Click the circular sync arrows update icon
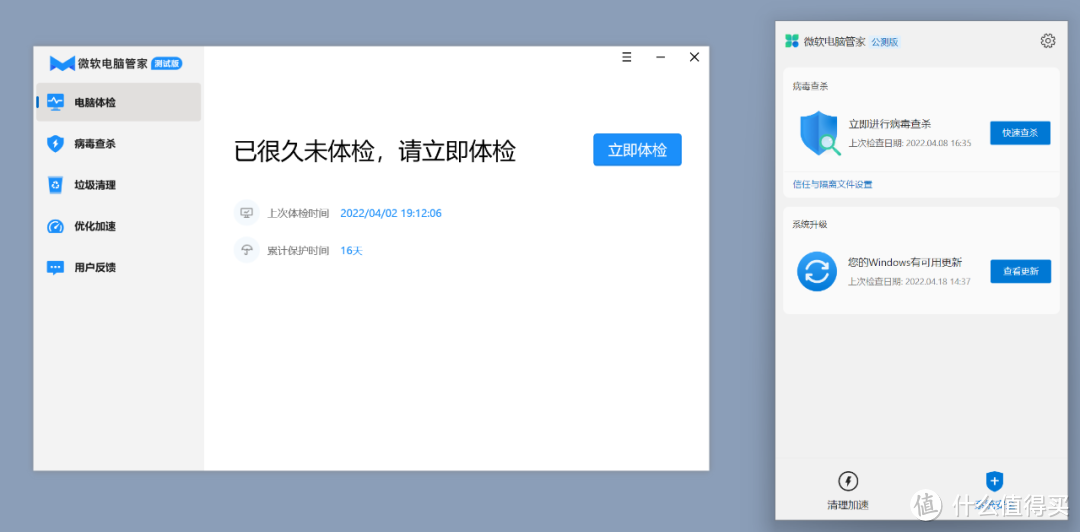1080x532 pixels. (x=817, y=272)
